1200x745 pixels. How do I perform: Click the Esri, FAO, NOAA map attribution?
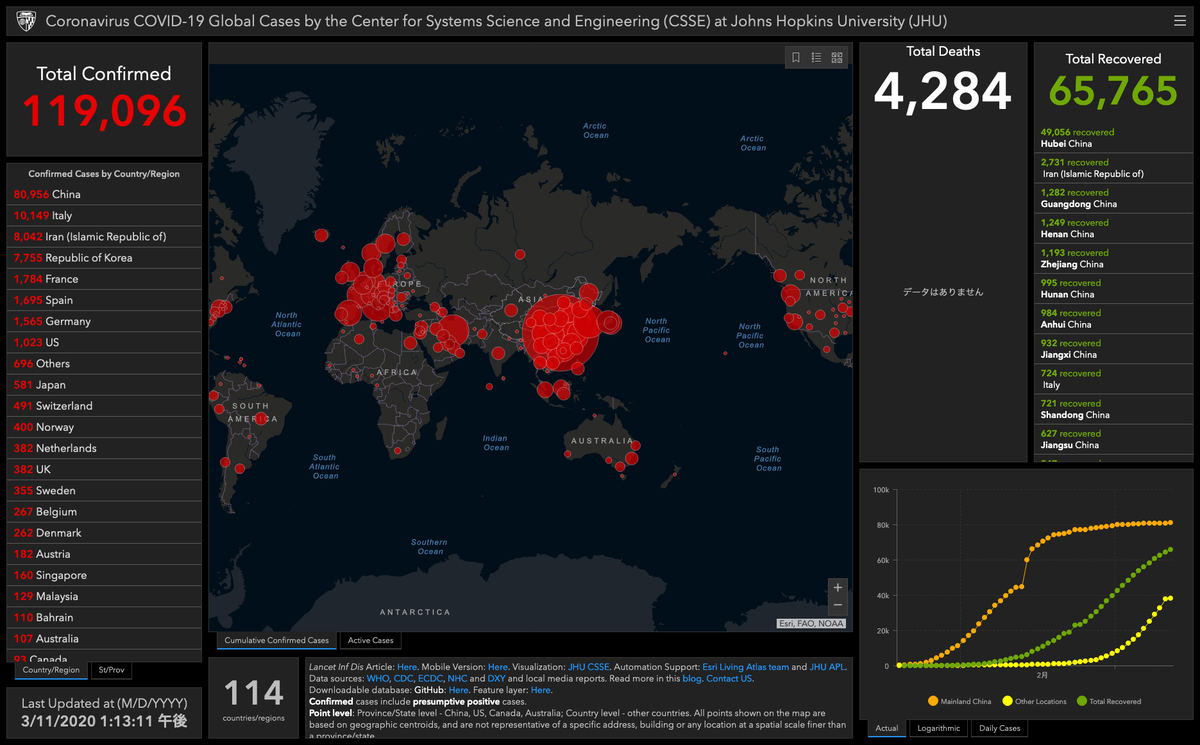(812, 623)
